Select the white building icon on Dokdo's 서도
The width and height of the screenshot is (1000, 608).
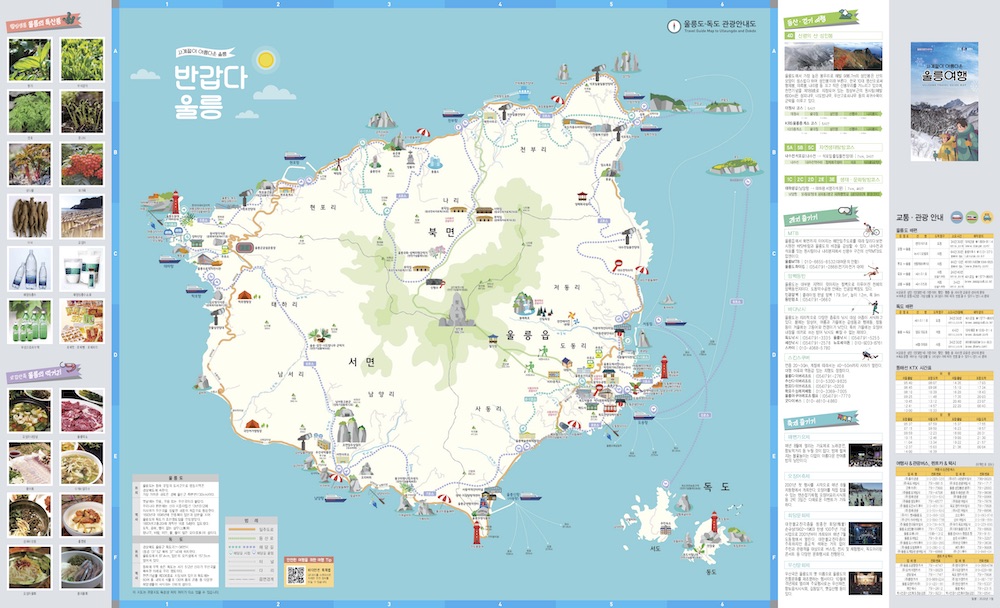(x=666, y=528)
